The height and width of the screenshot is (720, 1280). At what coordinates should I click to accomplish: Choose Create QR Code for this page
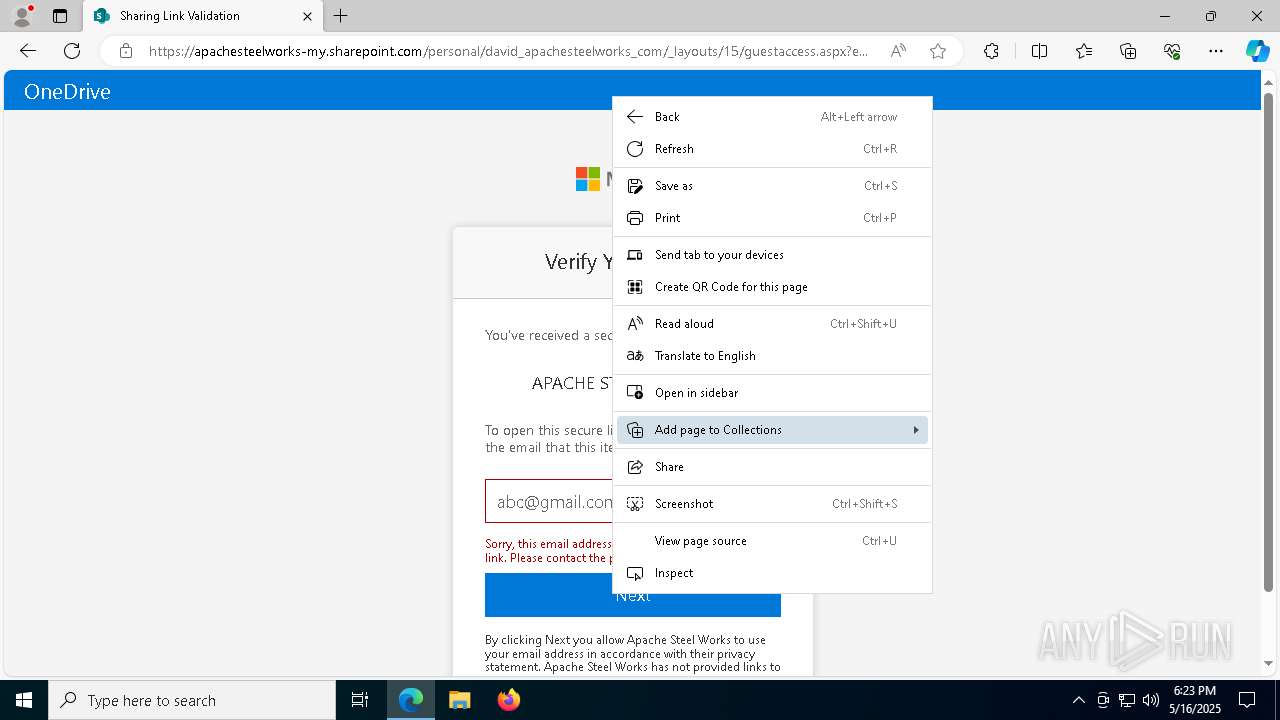(772, 287)
